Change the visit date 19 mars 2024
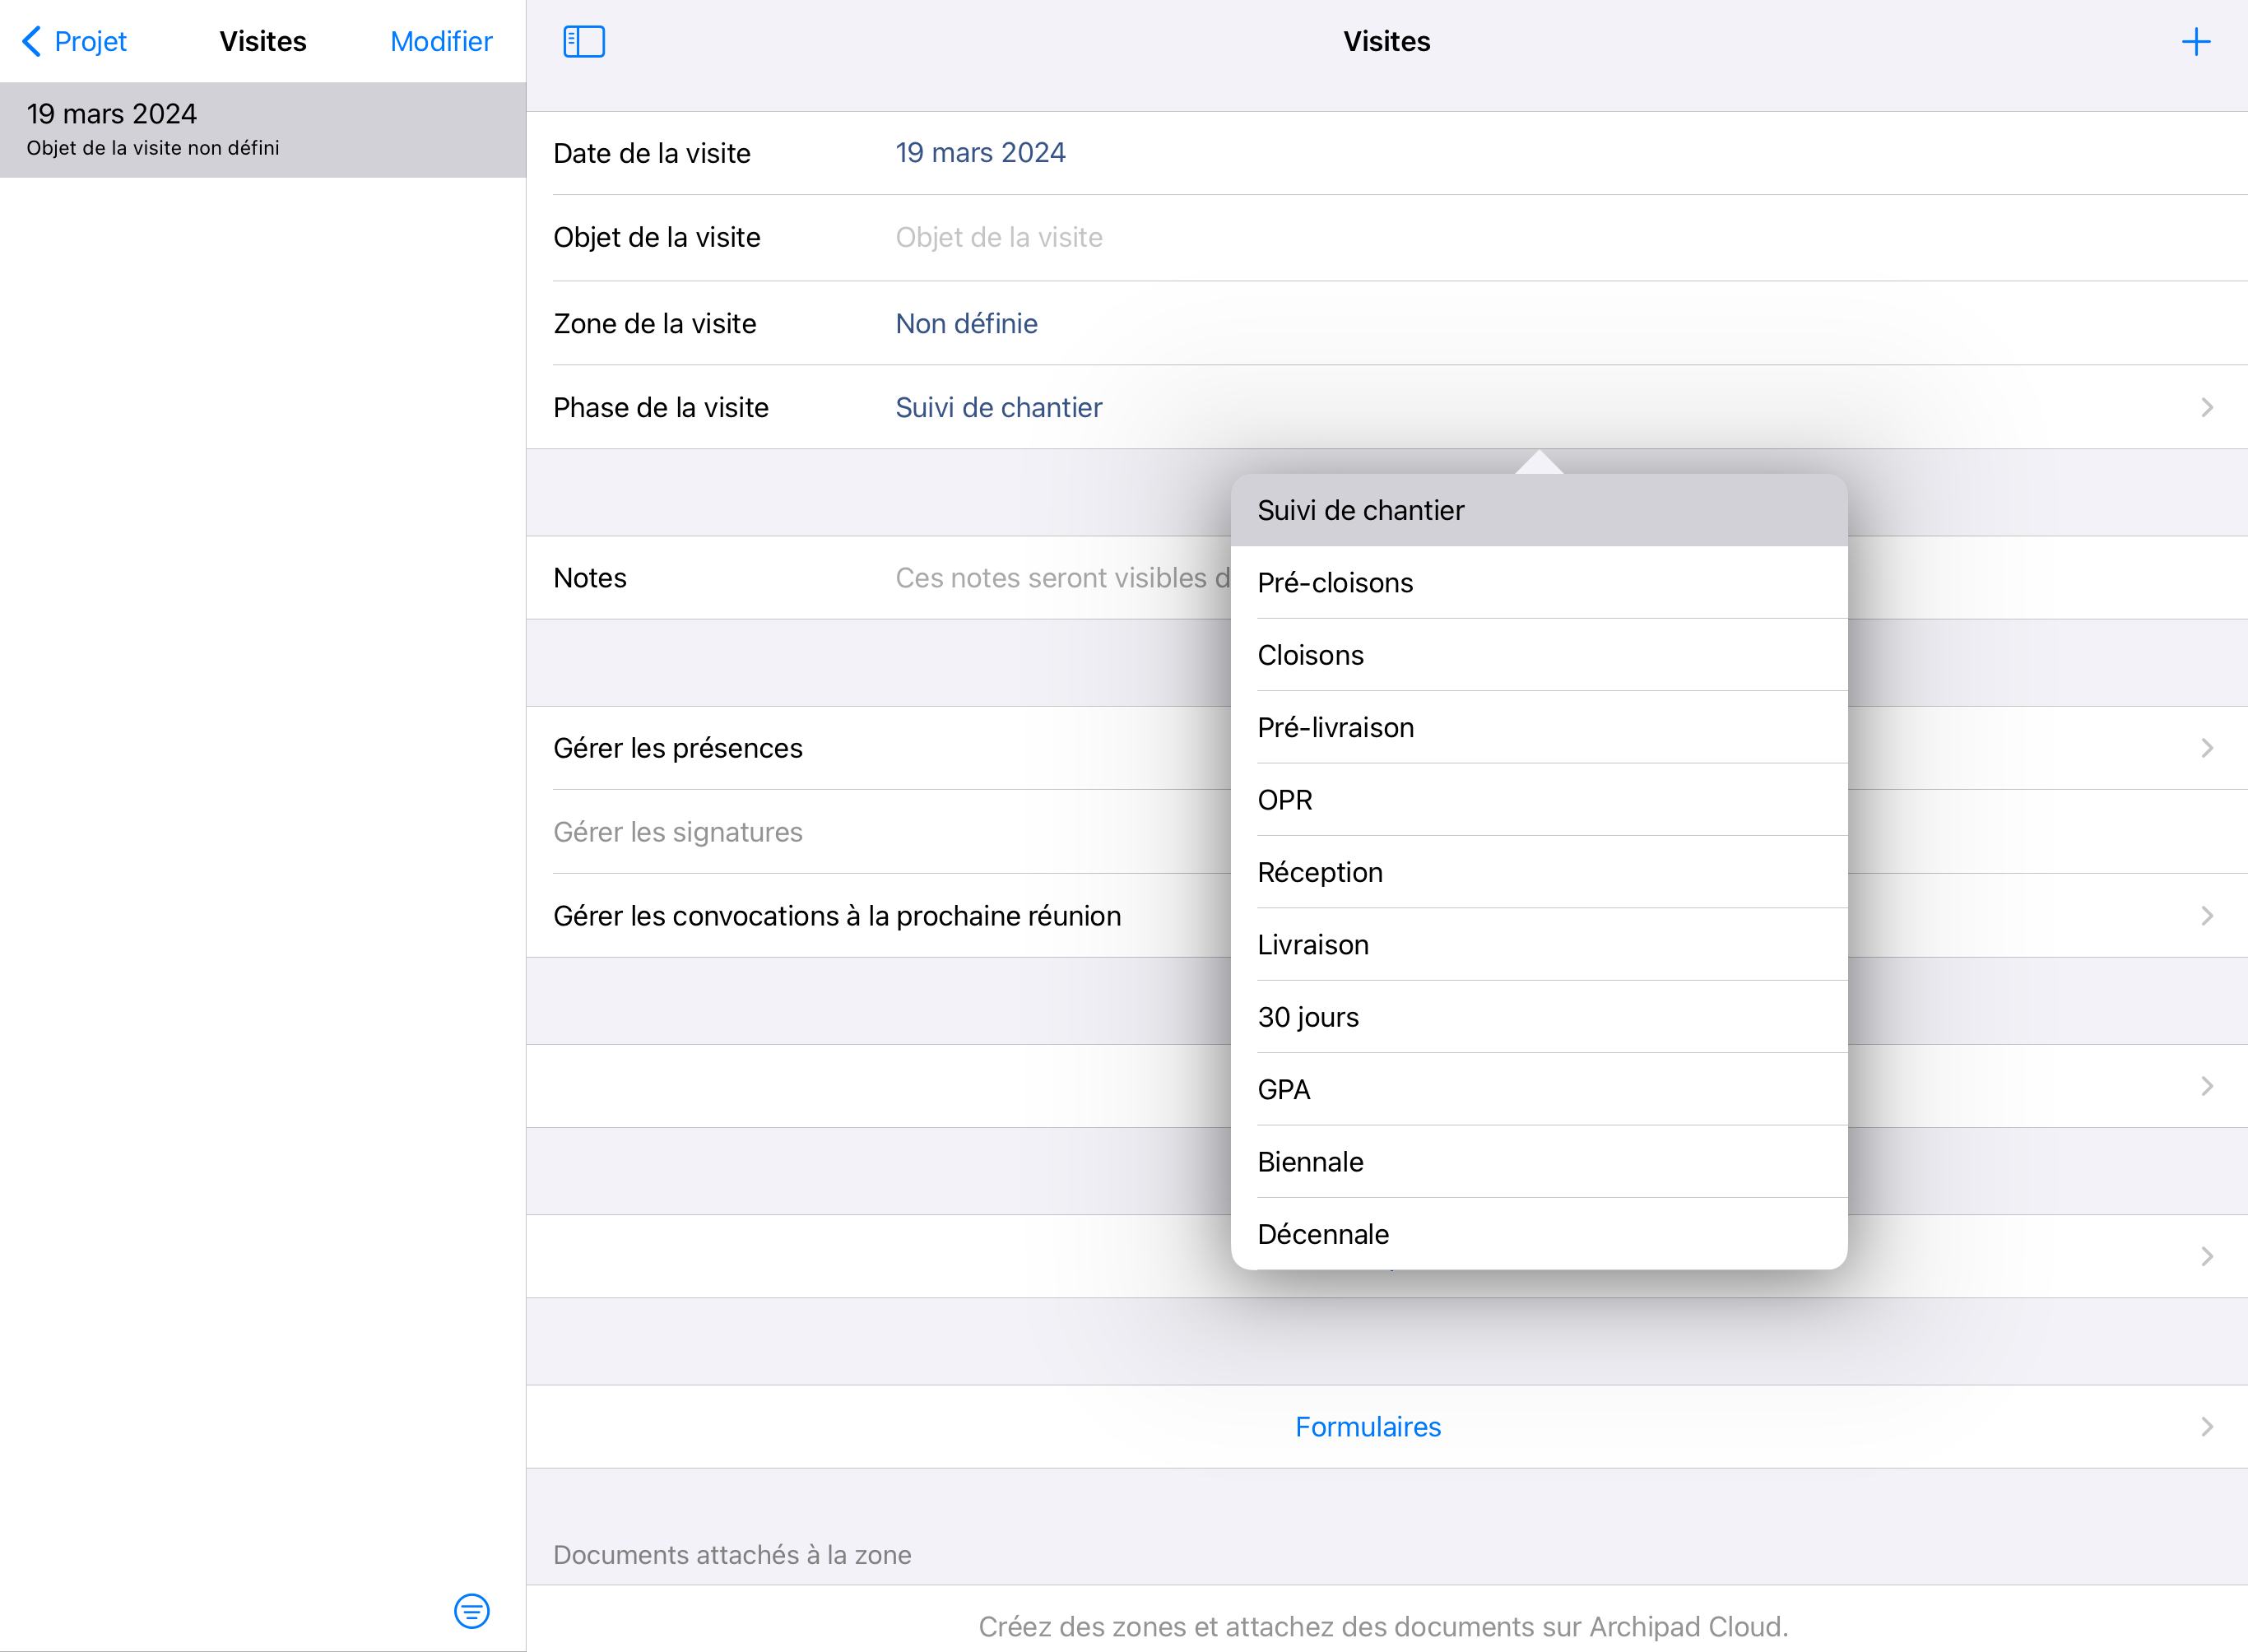 click(980, 153)
